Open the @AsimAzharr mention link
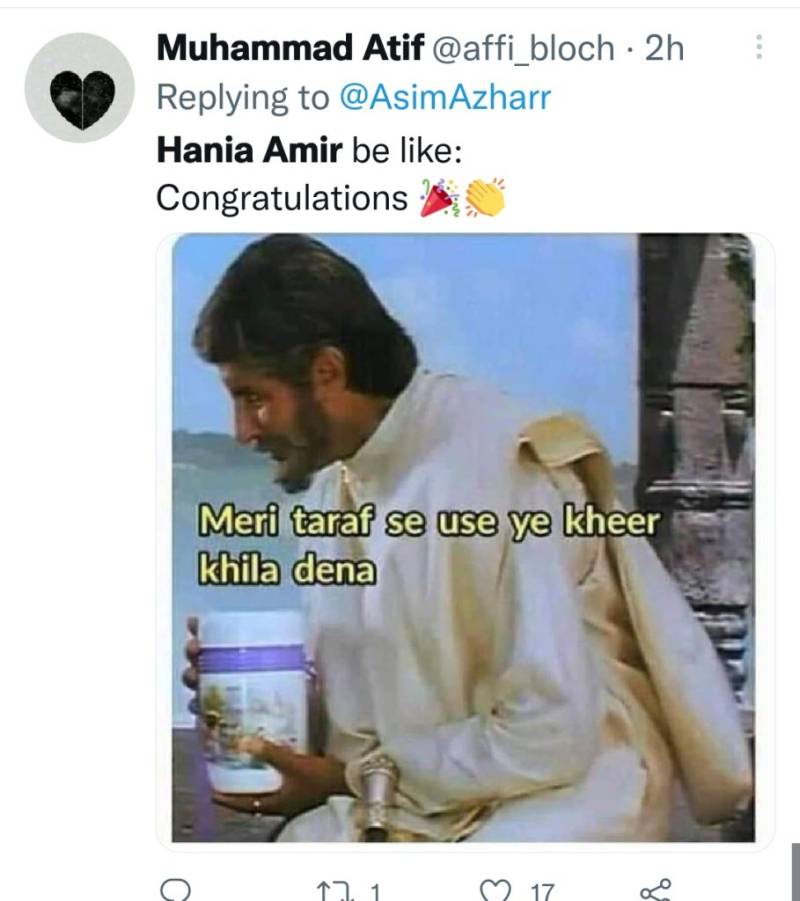The width and height of the screenshot is (800, 901). tap(445, 97)
